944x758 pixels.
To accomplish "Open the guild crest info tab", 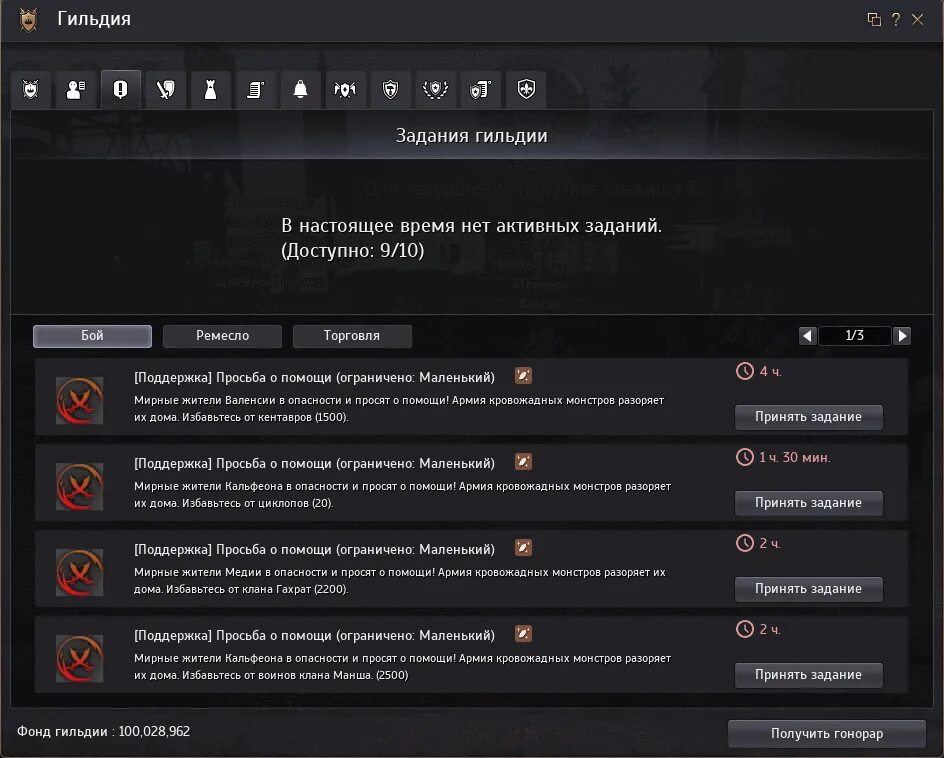I will tap(31, 90).
